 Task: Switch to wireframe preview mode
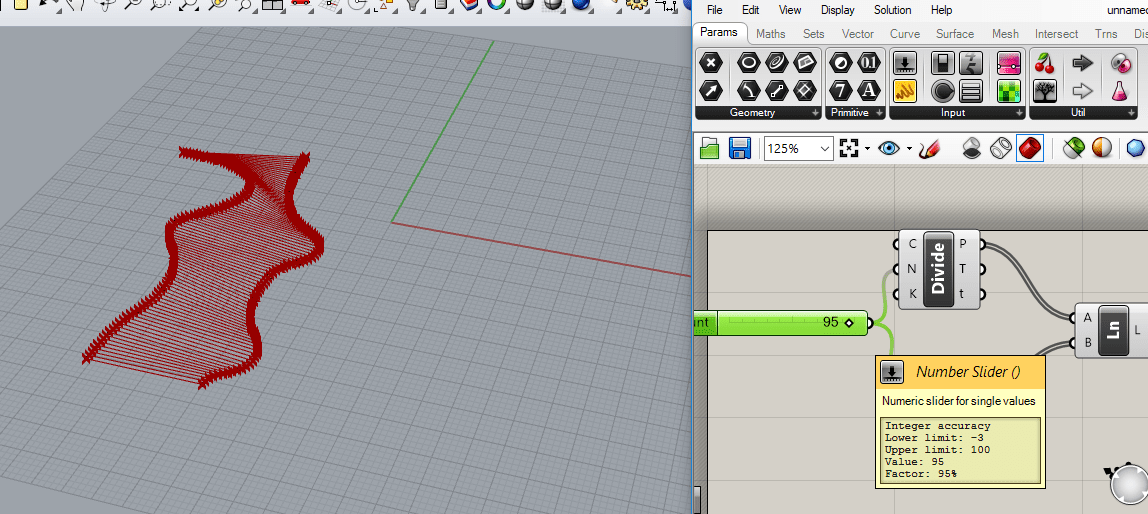(1000, 148)
